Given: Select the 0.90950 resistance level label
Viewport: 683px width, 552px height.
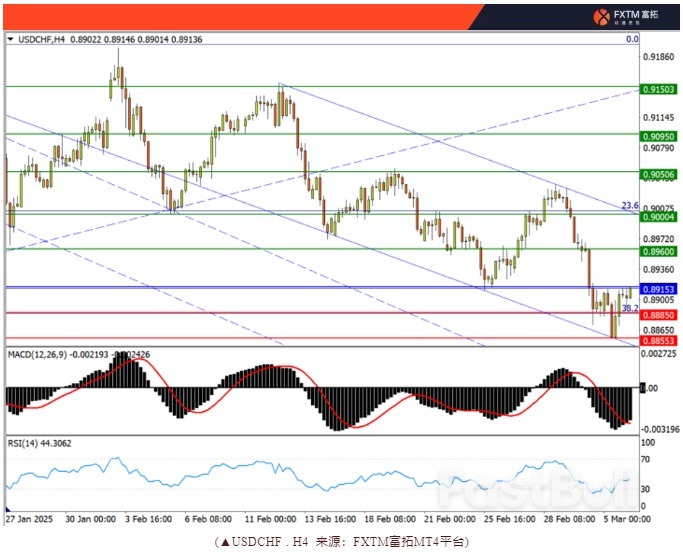Looking at the screenshot, I should 660,135.
